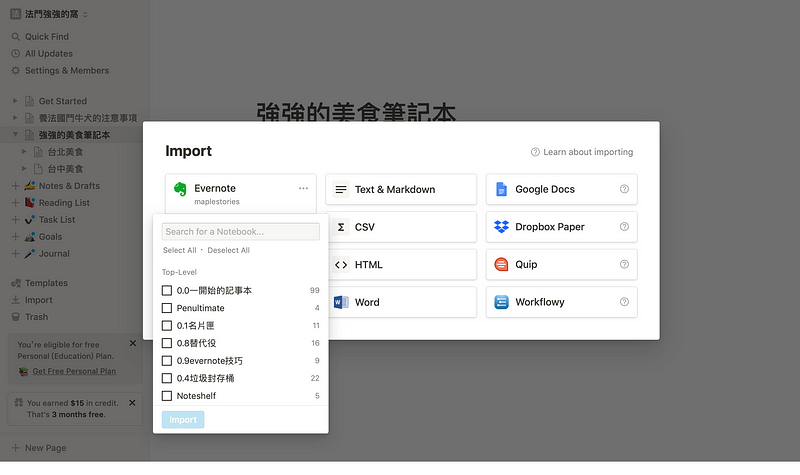
Task: Click the plus icon beside Reading List
Action: click(x=15, y=203)
